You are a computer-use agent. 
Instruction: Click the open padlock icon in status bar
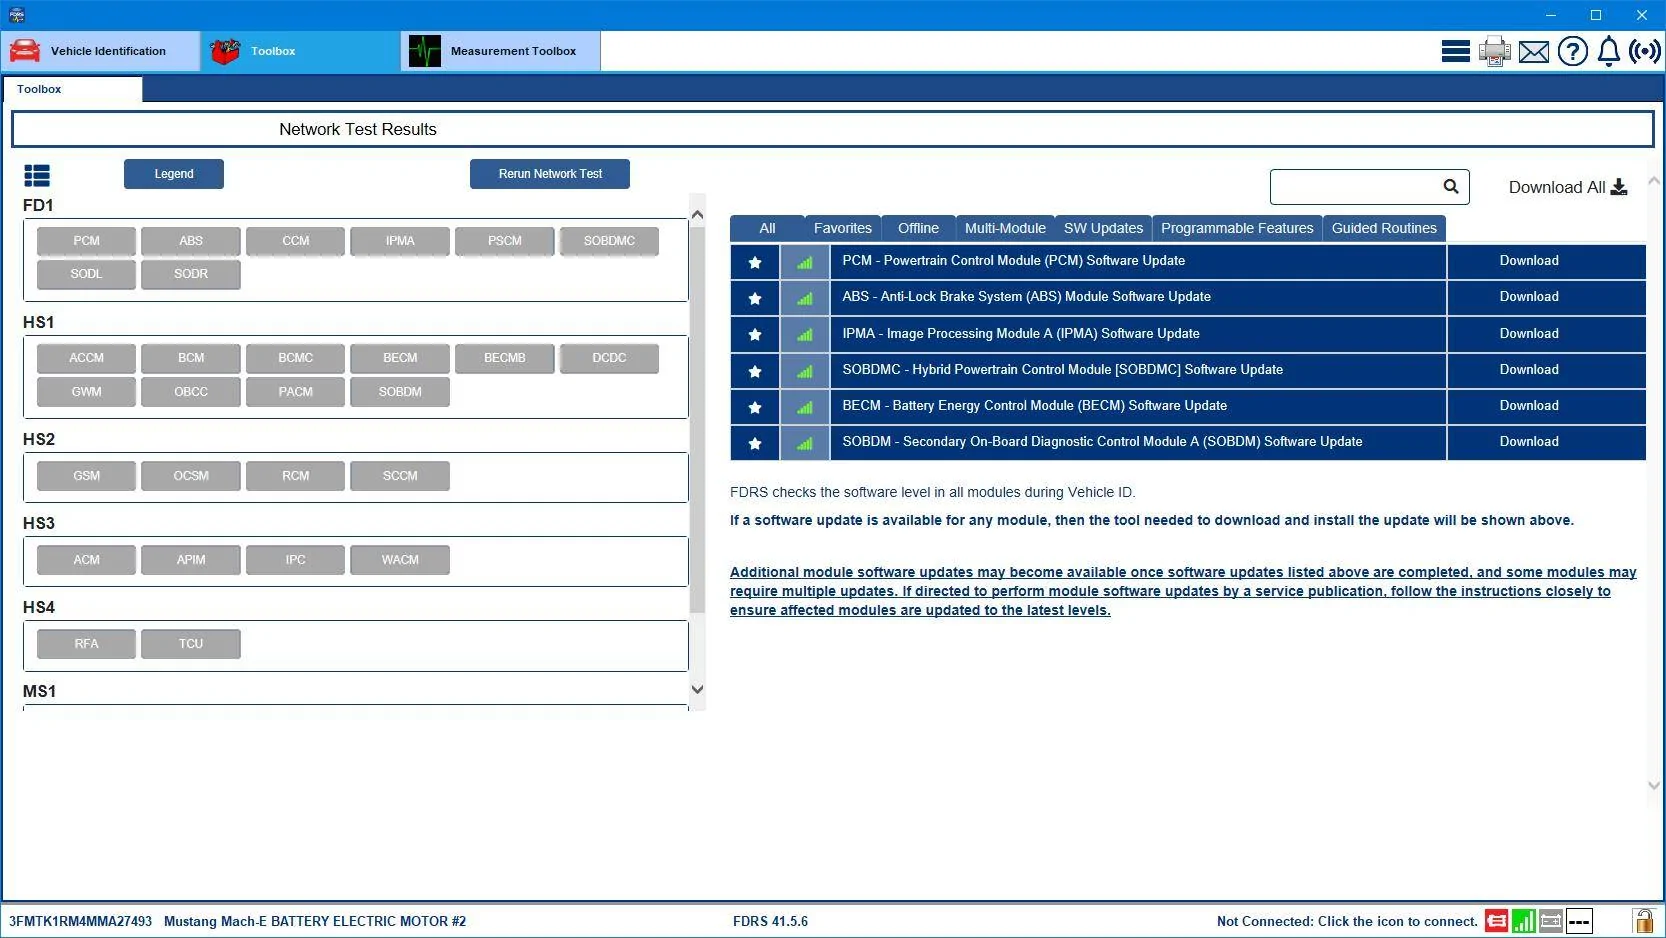tap(1643, 920)
